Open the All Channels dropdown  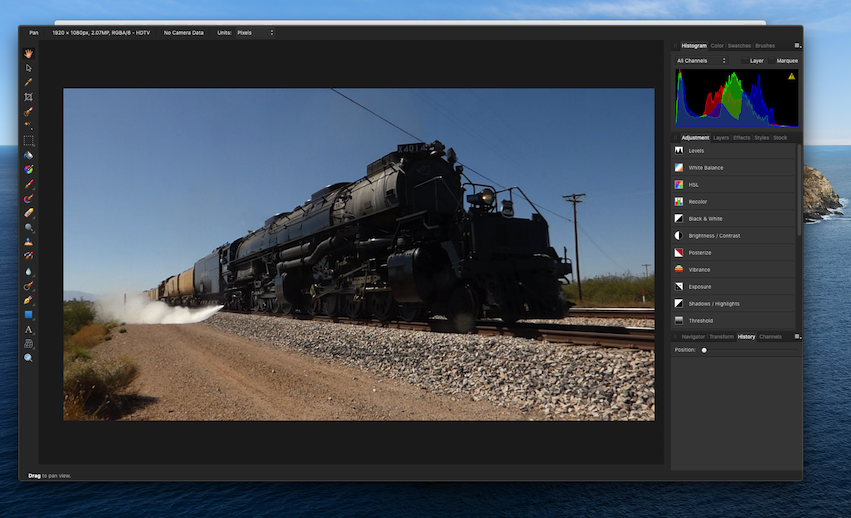point(701,61)
